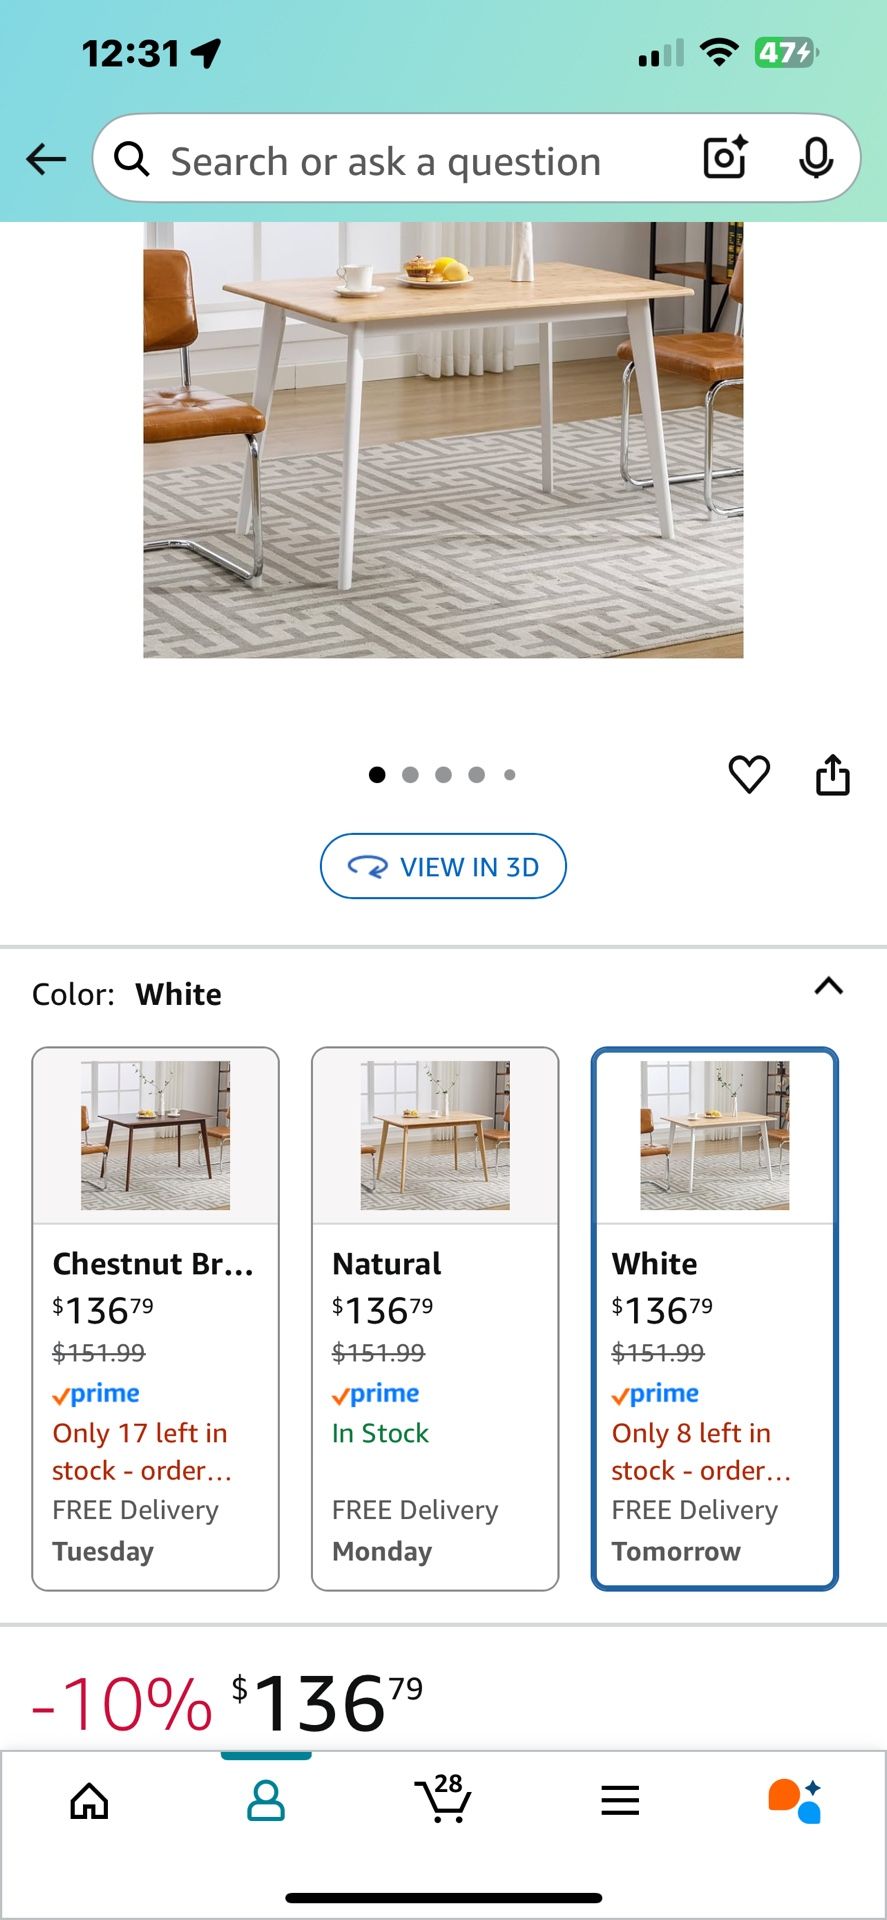This screenshot has height=1920, width=887.
Task: Go to Home tab
Action: pyautogui.click(x=89, y=1802)
